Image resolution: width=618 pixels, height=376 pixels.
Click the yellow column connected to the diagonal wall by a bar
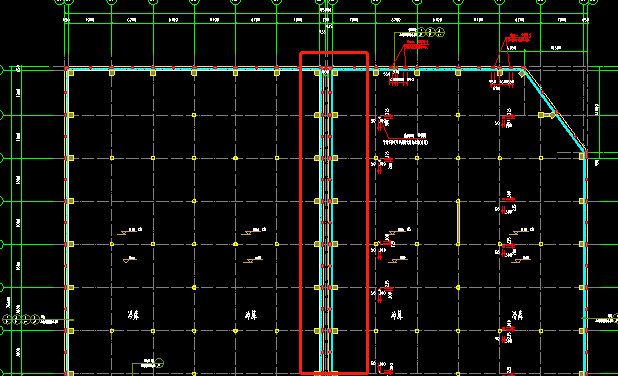click(541, 115)
